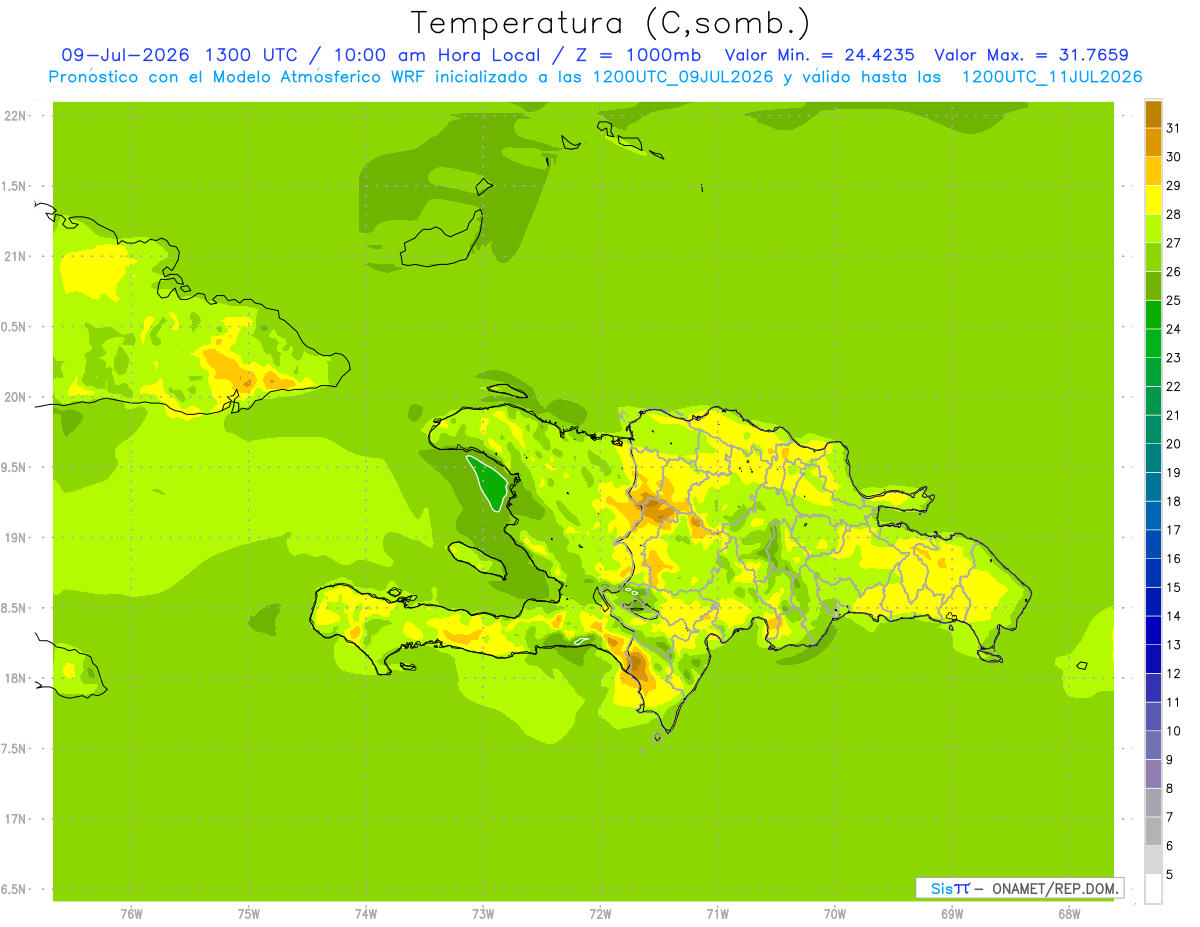Click the "68W" longitude label

pyautogui.click(x=1069, y=913)
